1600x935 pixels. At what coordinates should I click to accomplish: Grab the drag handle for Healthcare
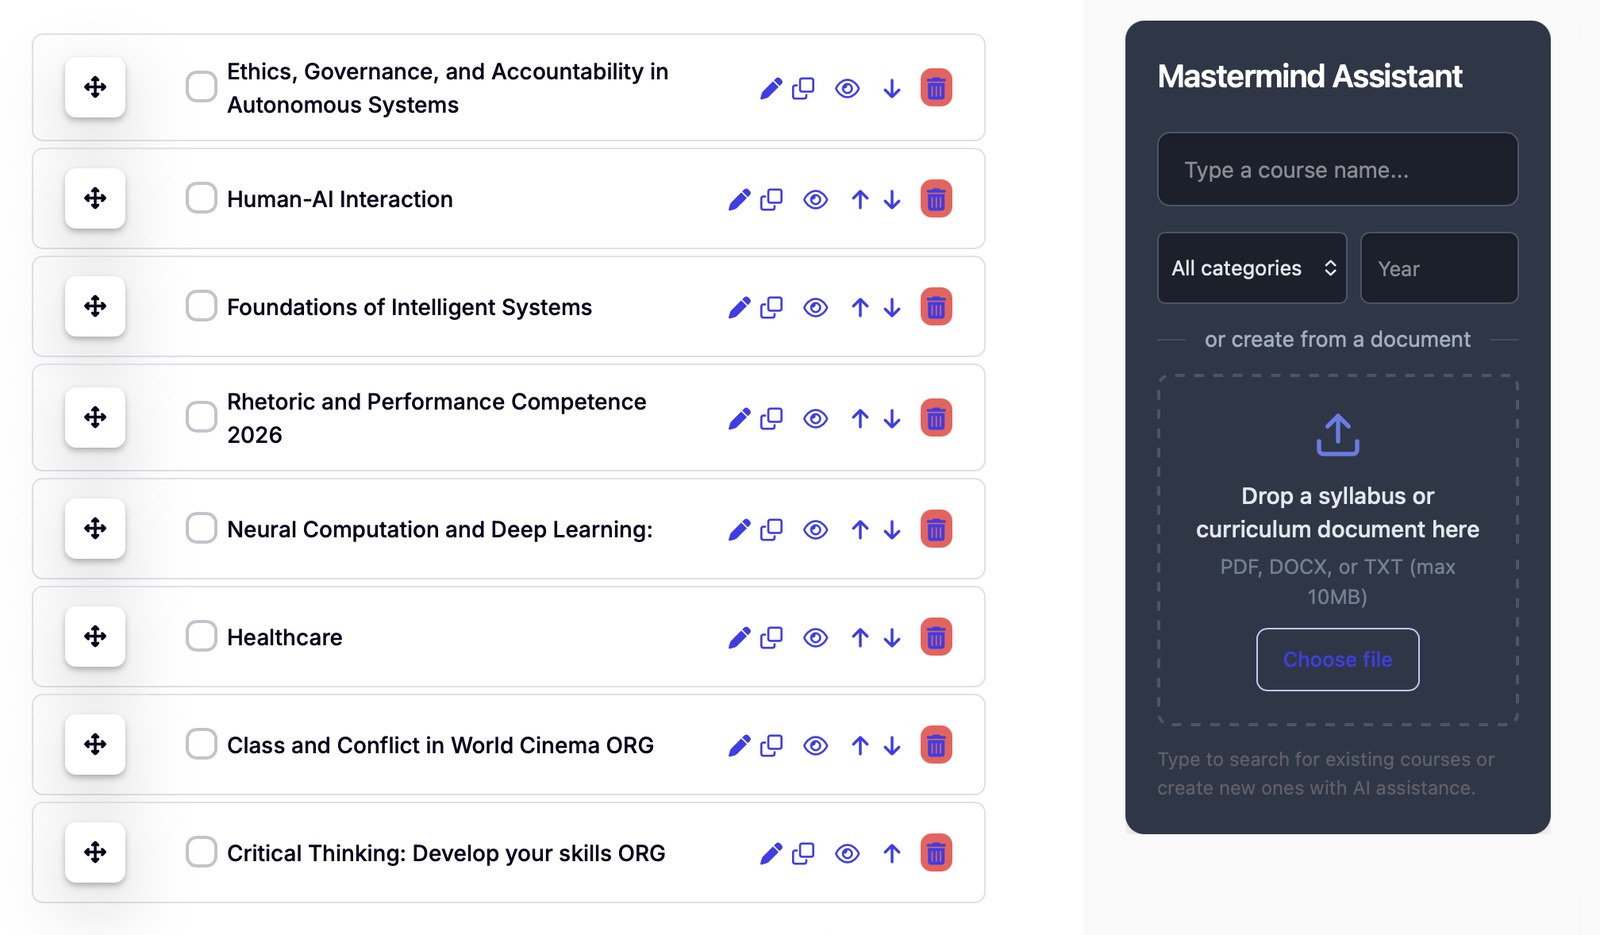pyautogui.click(x=95, y=636)
